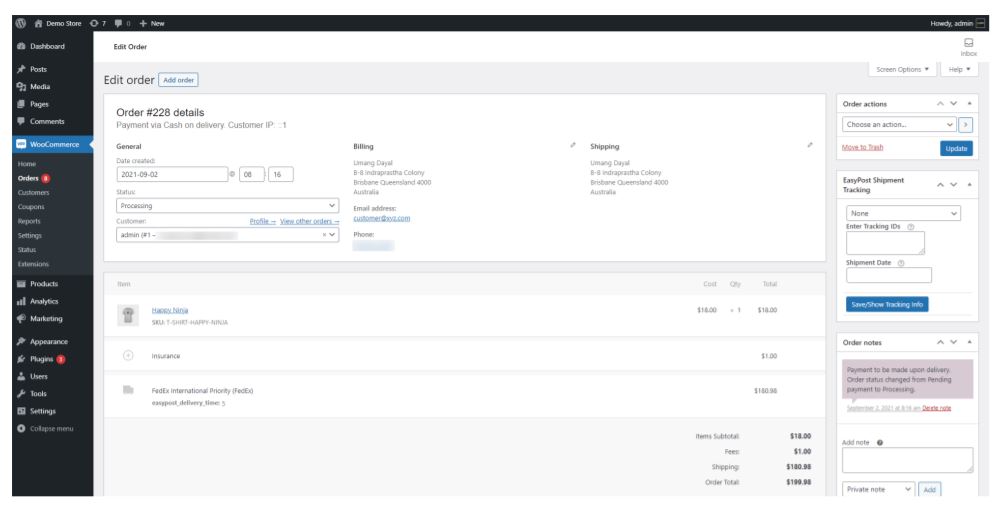Collapse the Order actions panel
The image size is (1007, 521).
pos(969,103)
